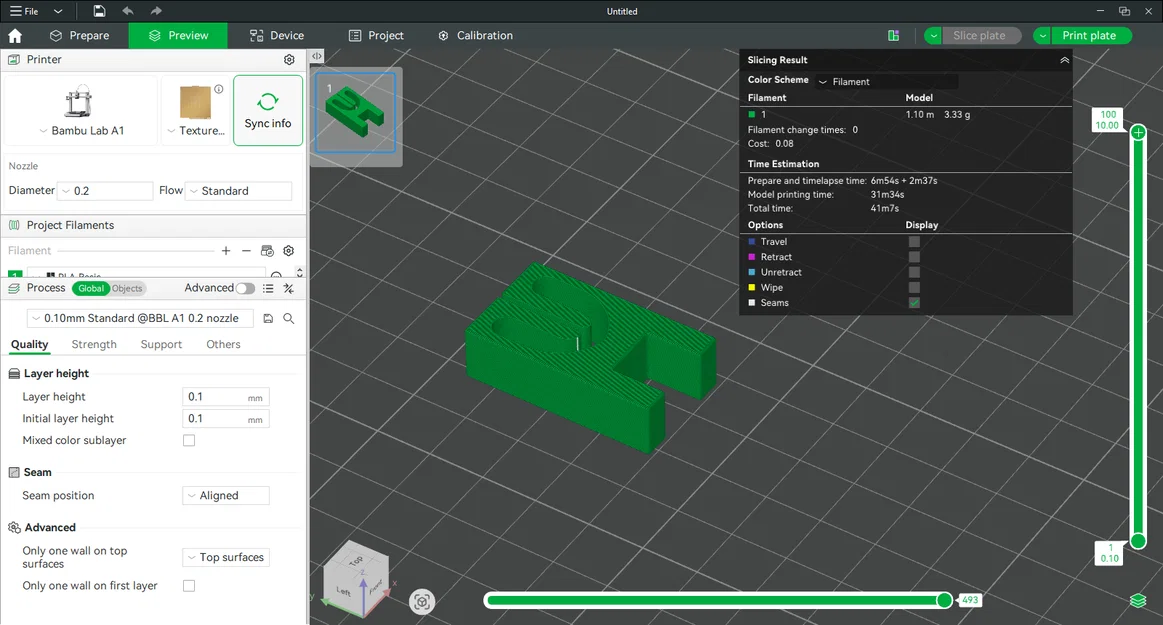Show Wipe display checkbox

[x=914, y=288]
